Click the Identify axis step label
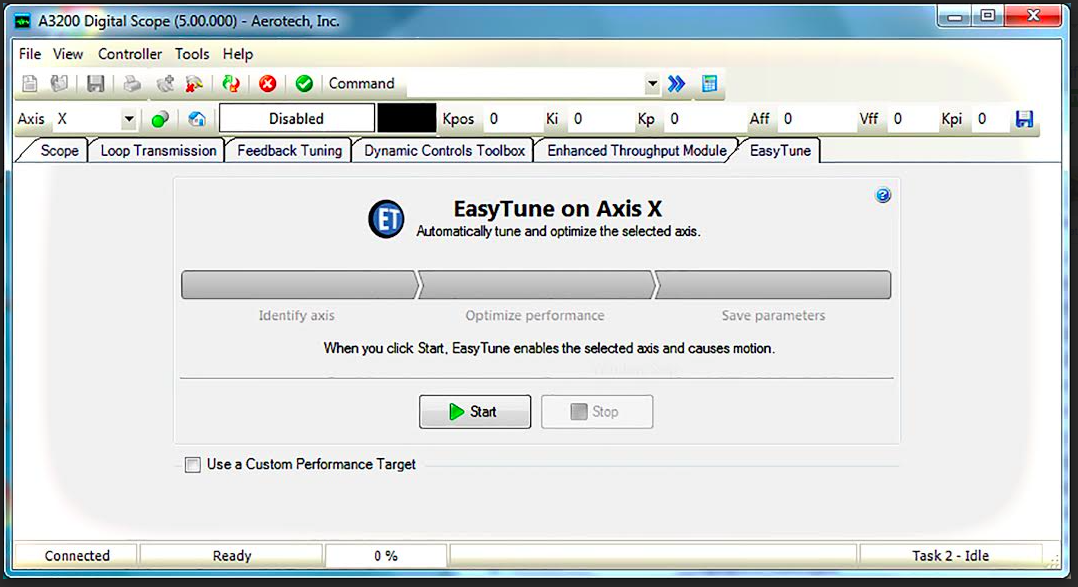 click(296, 315)
